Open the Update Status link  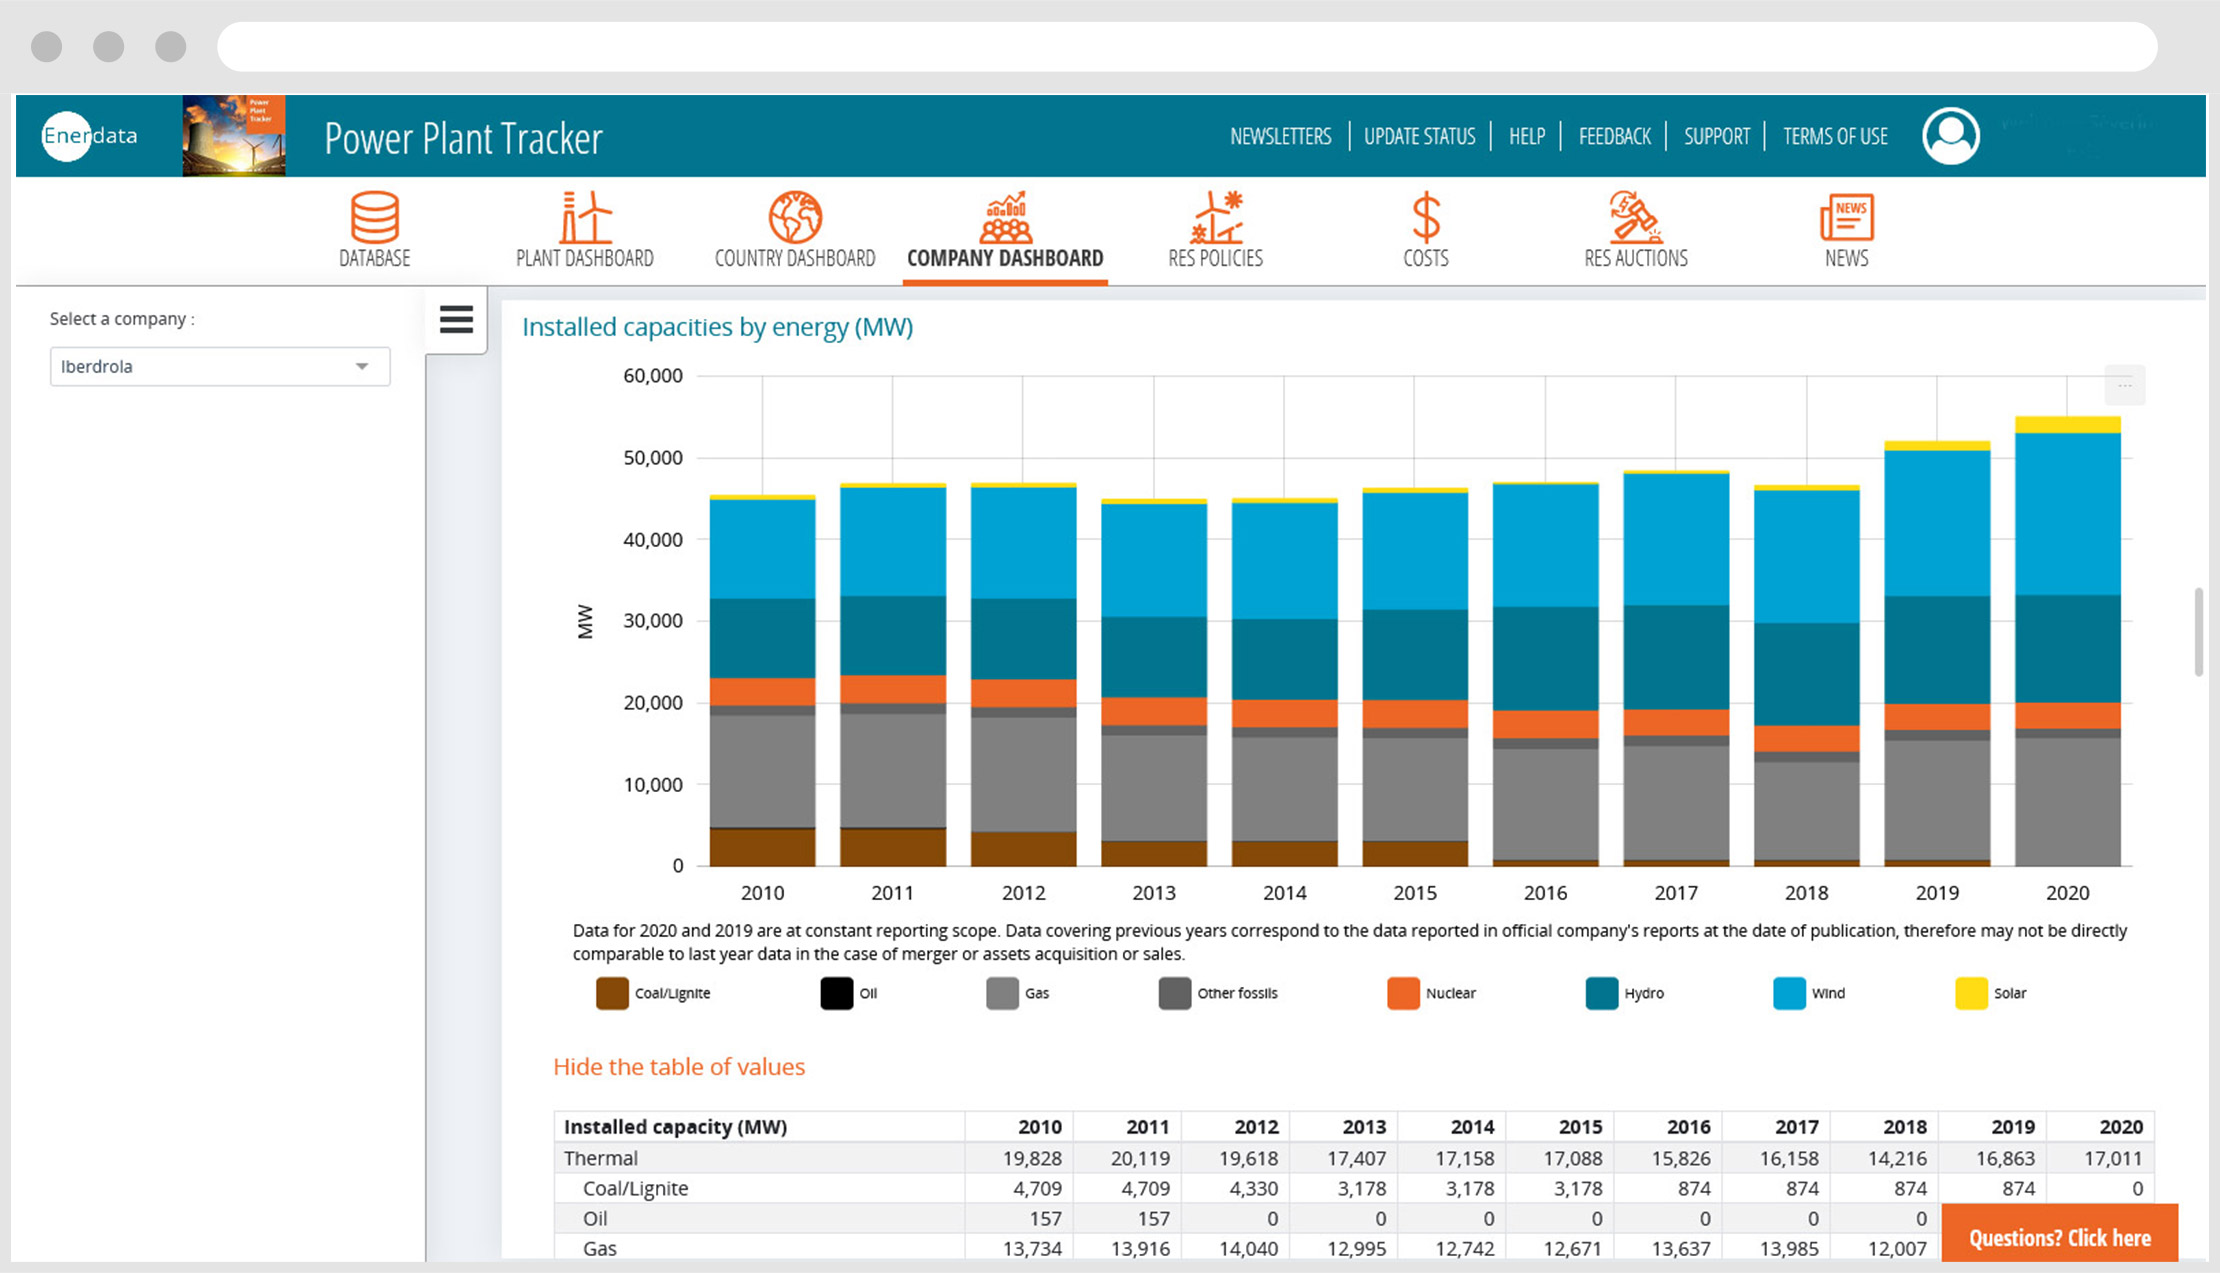[1419, 136]
